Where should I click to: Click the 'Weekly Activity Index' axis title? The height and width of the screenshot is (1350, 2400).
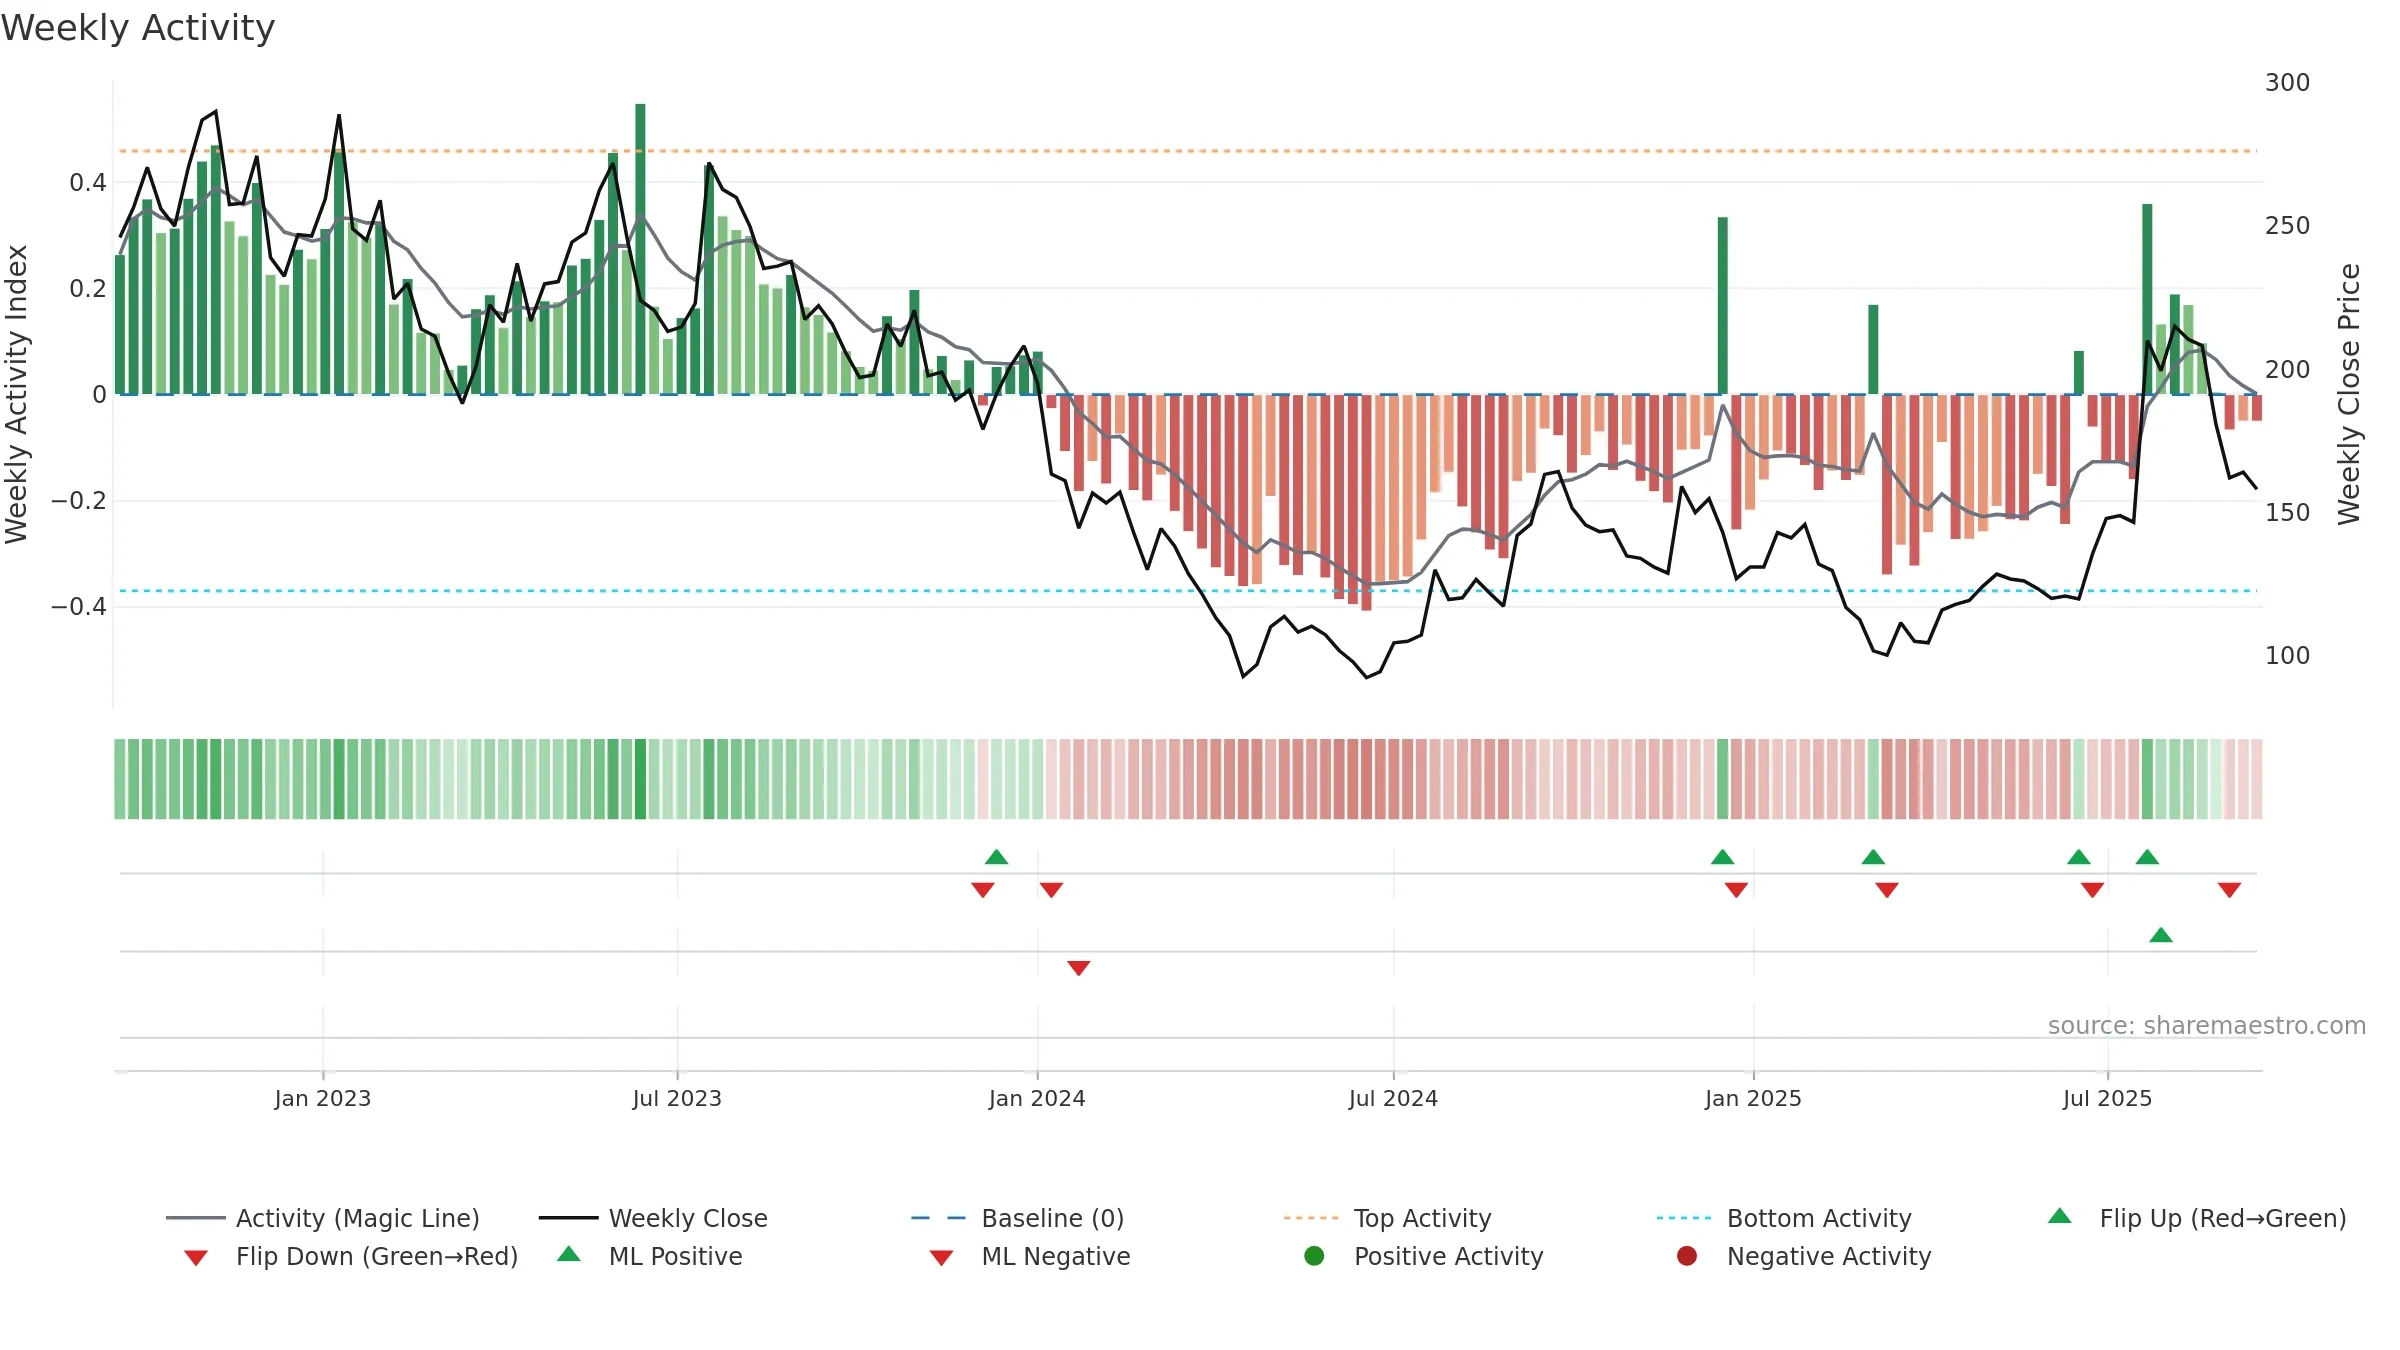point(16,394)
